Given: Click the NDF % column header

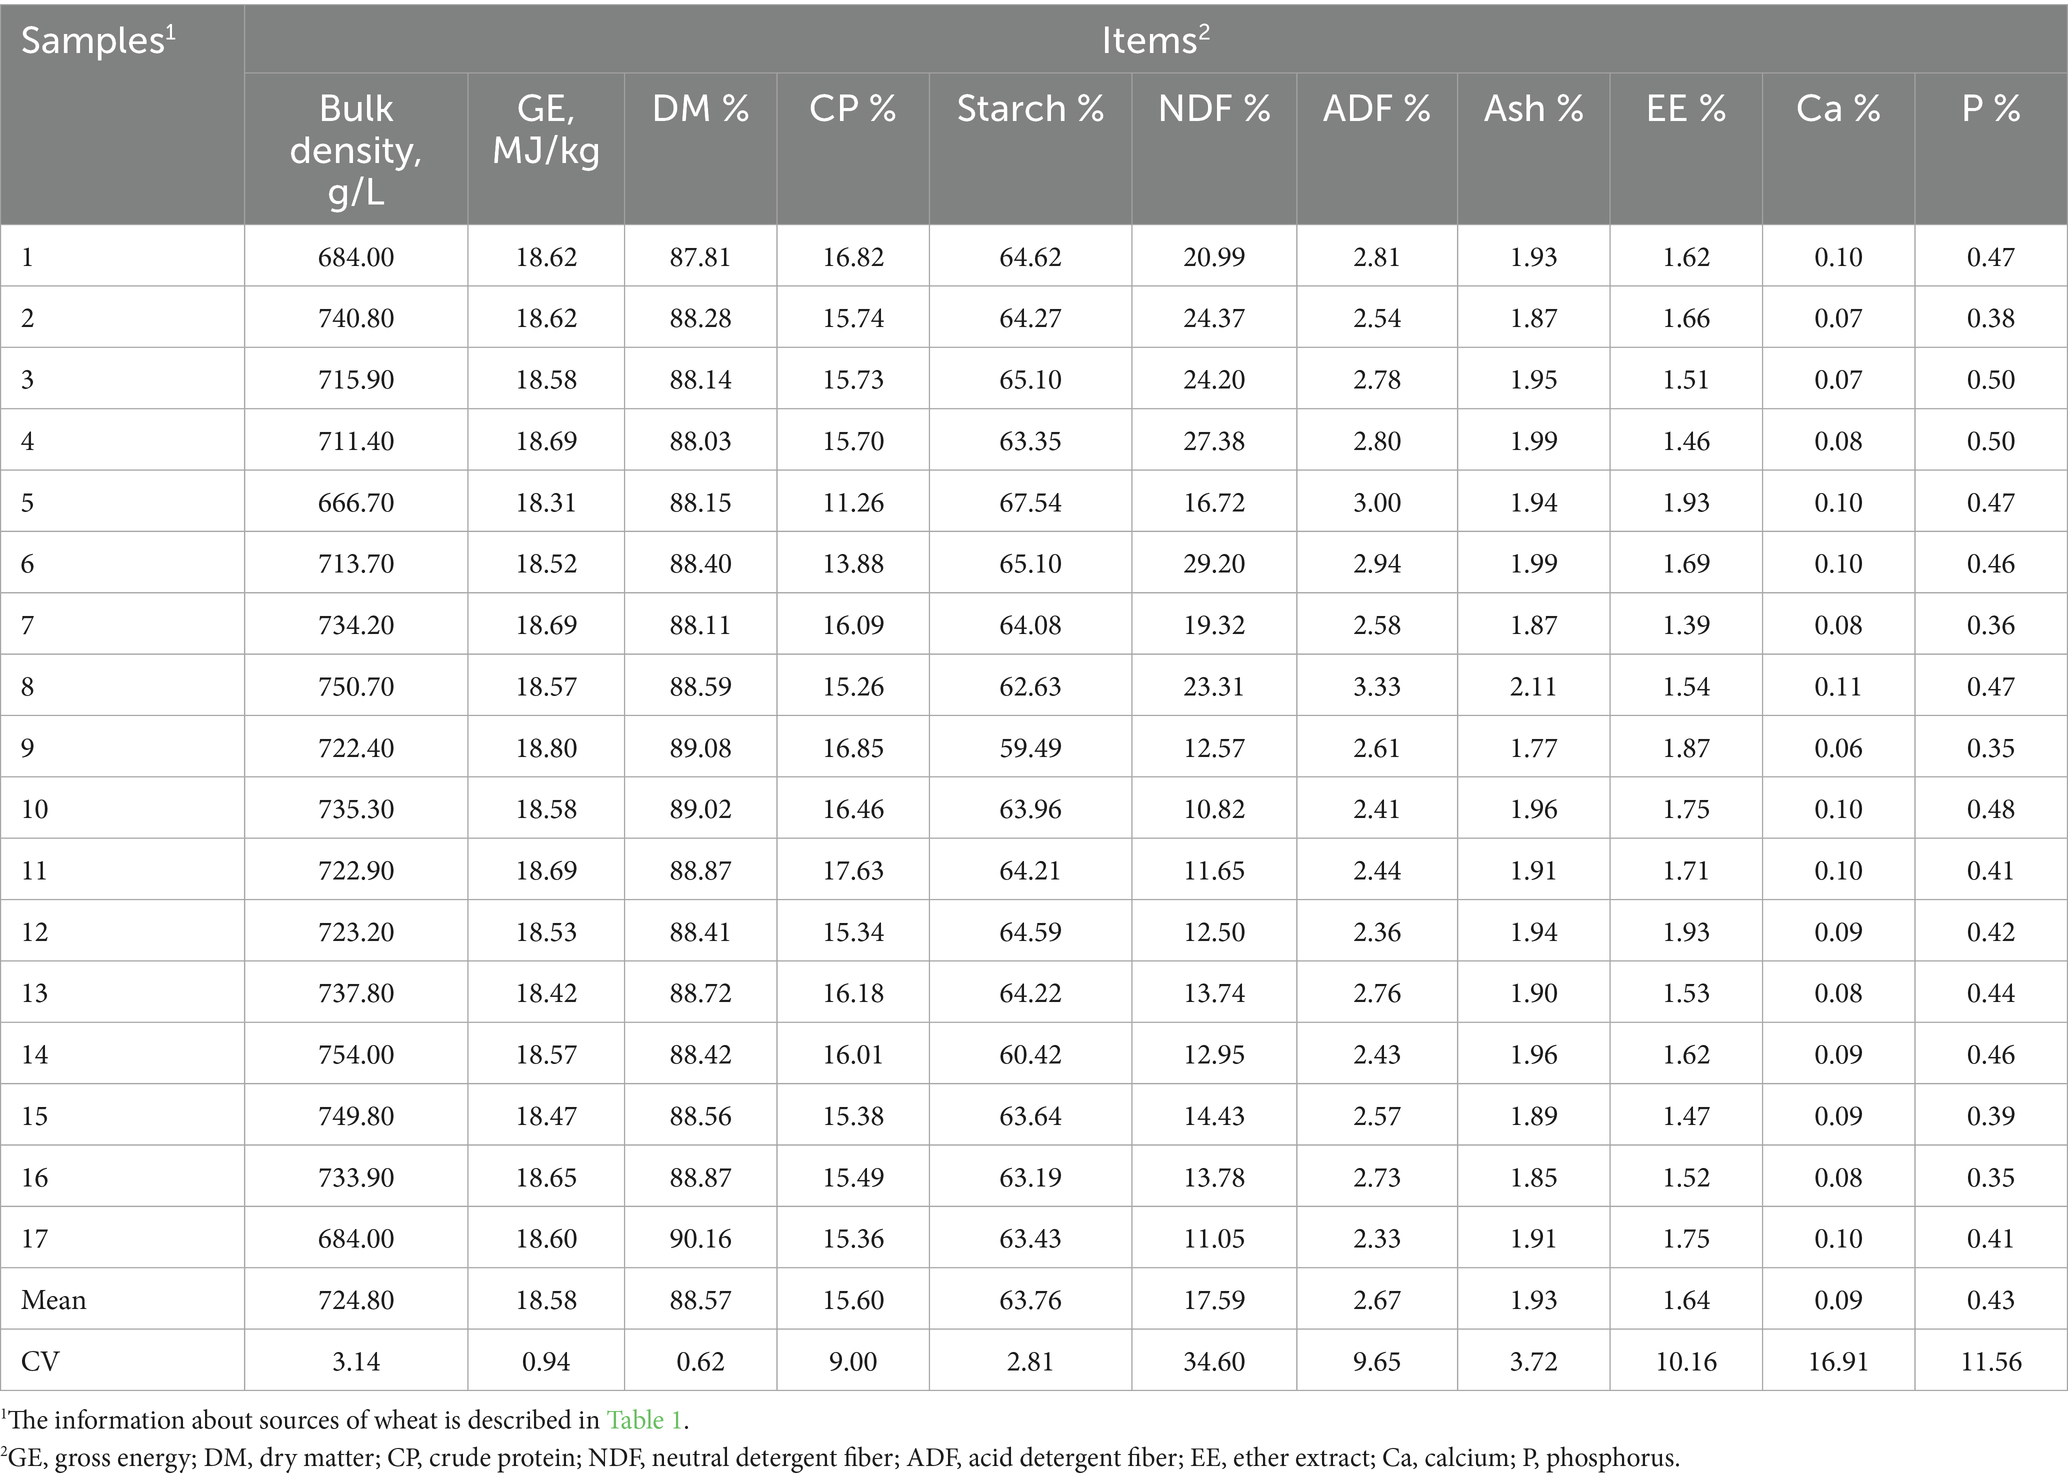Looking at the screenshot, I should [1214, 109].
